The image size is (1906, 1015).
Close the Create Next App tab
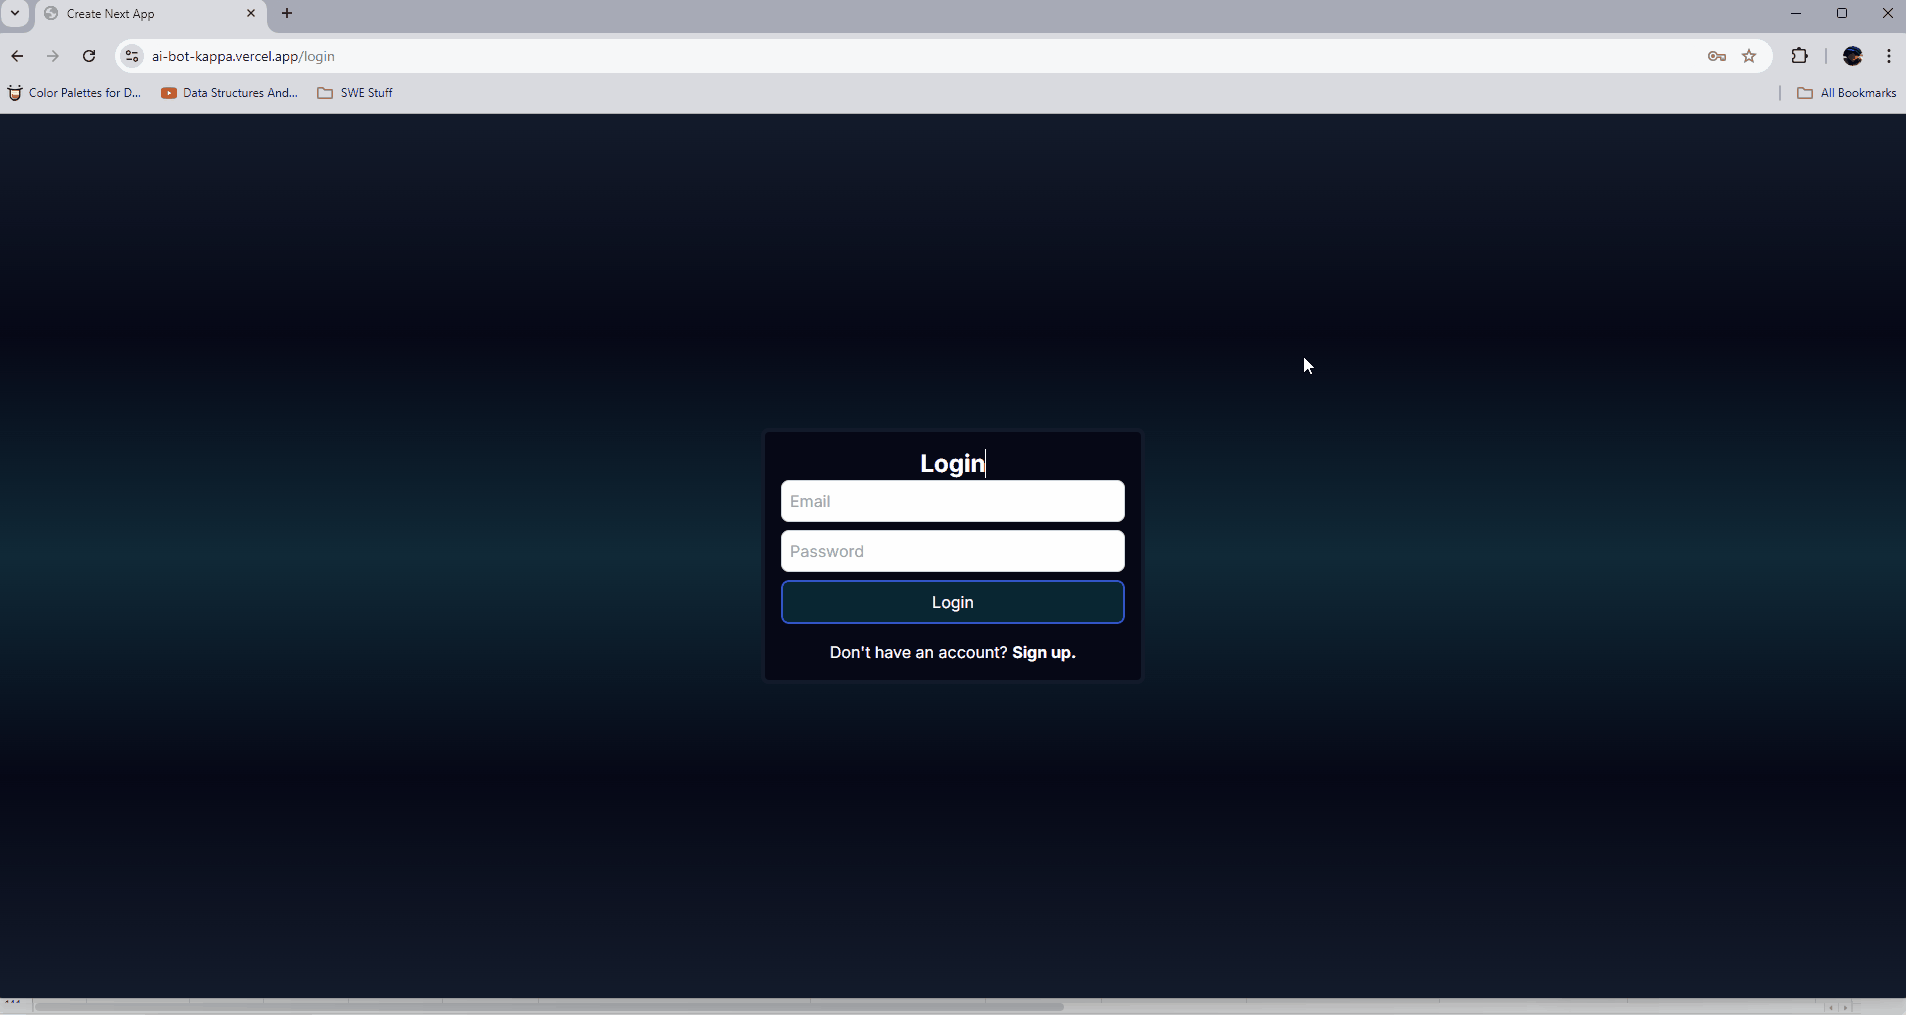point(251,13)
